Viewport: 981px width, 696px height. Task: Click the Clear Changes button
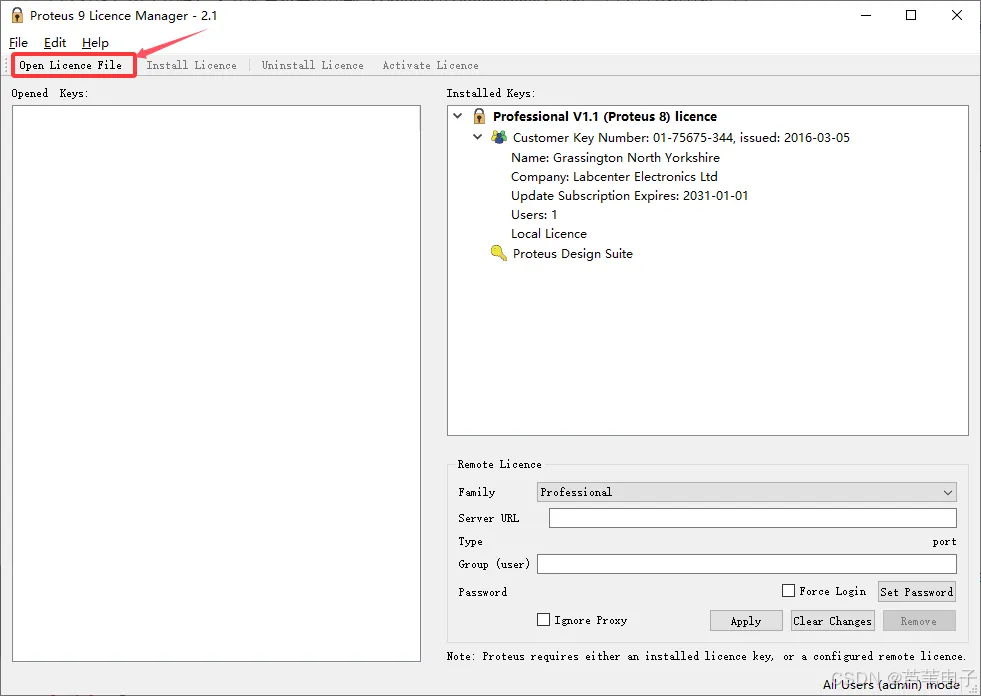(x=832, y=621)
